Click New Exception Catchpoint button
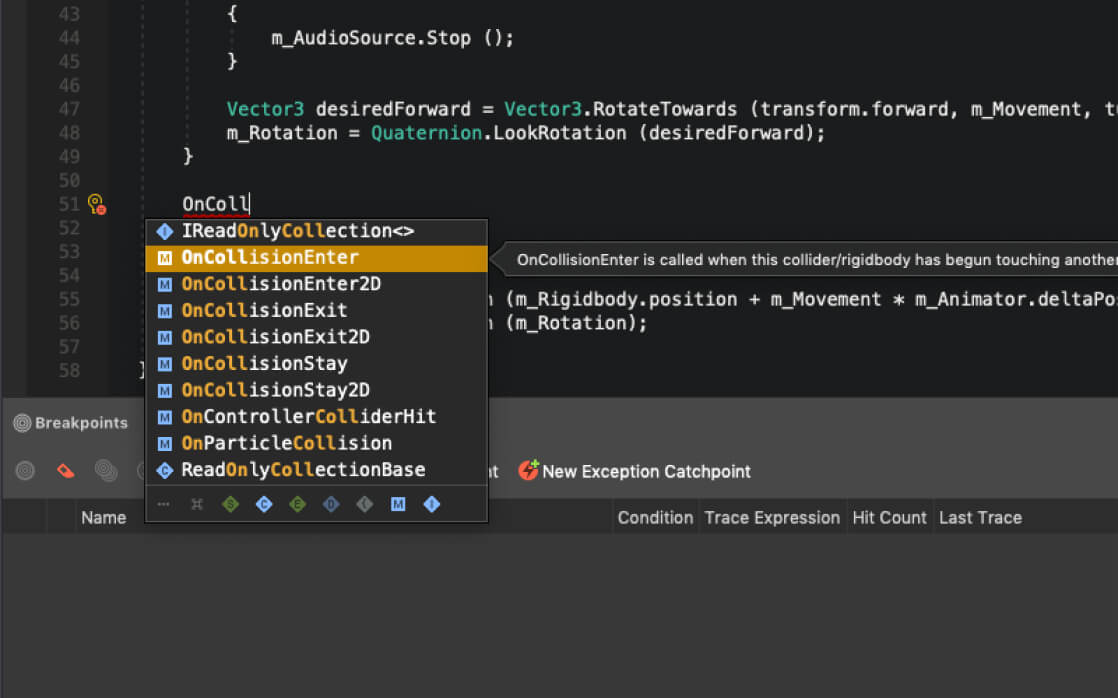 [634, 471]
